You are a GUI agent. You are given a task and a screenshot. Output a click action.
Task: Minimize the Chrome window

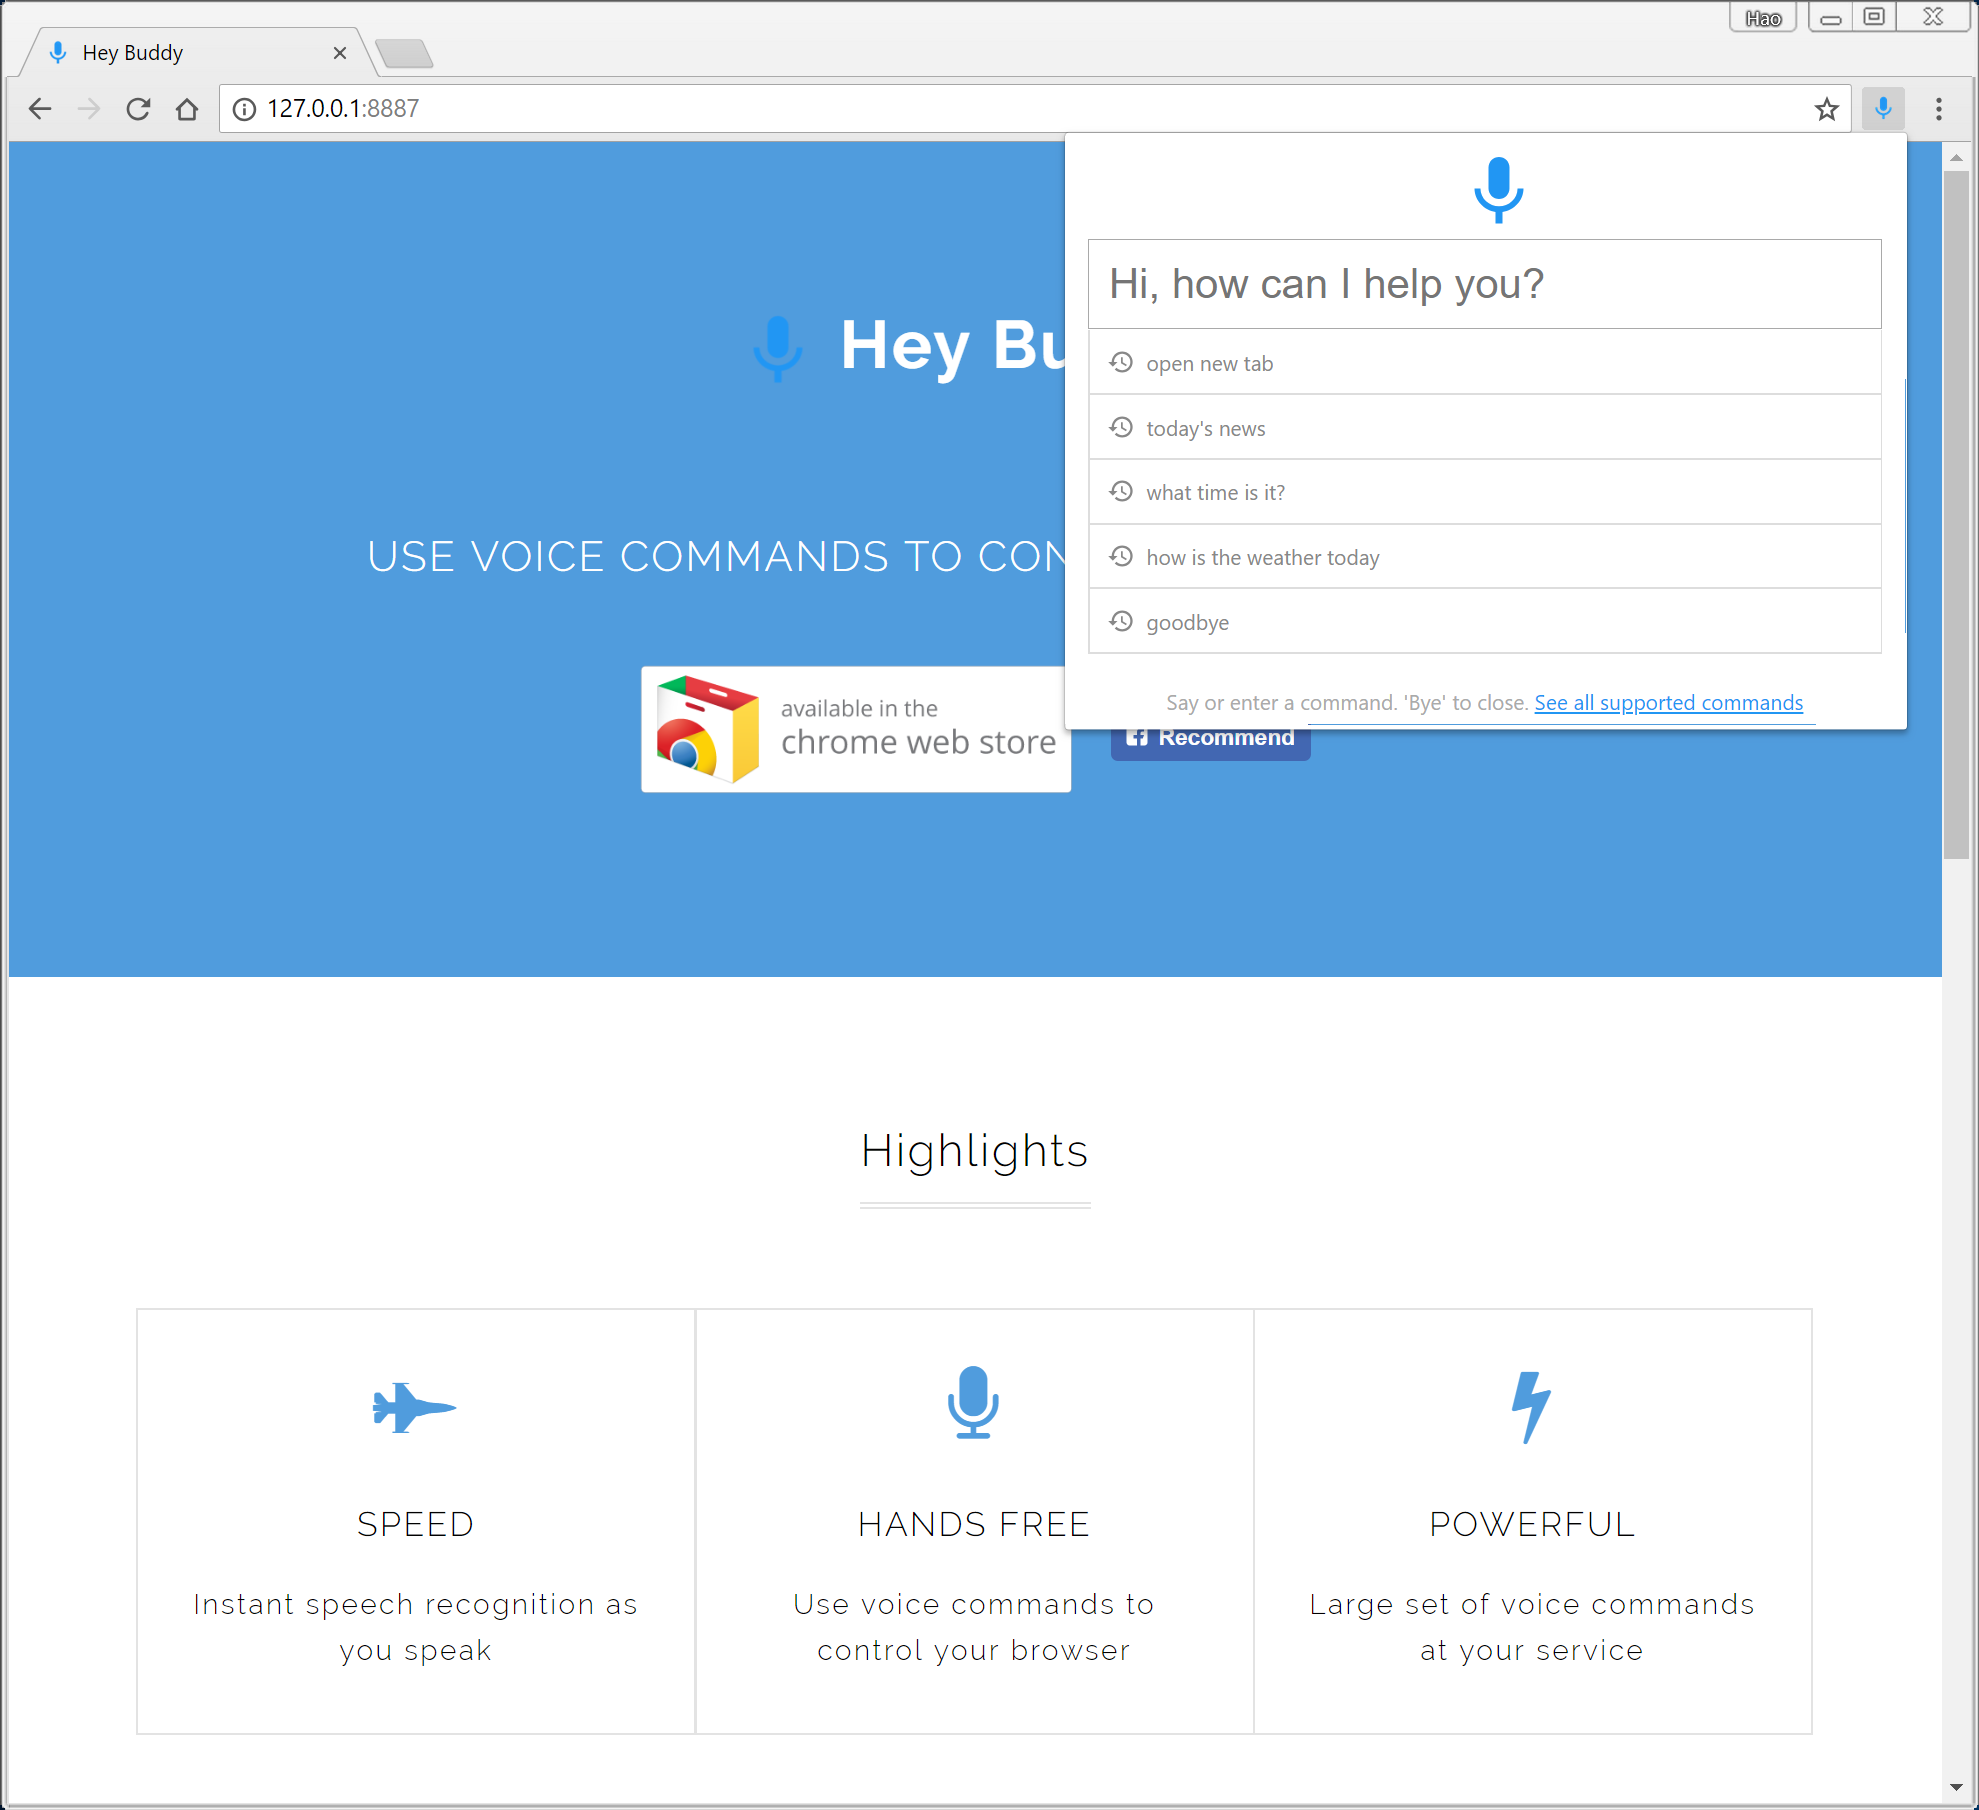click(x=1831, y=18)
